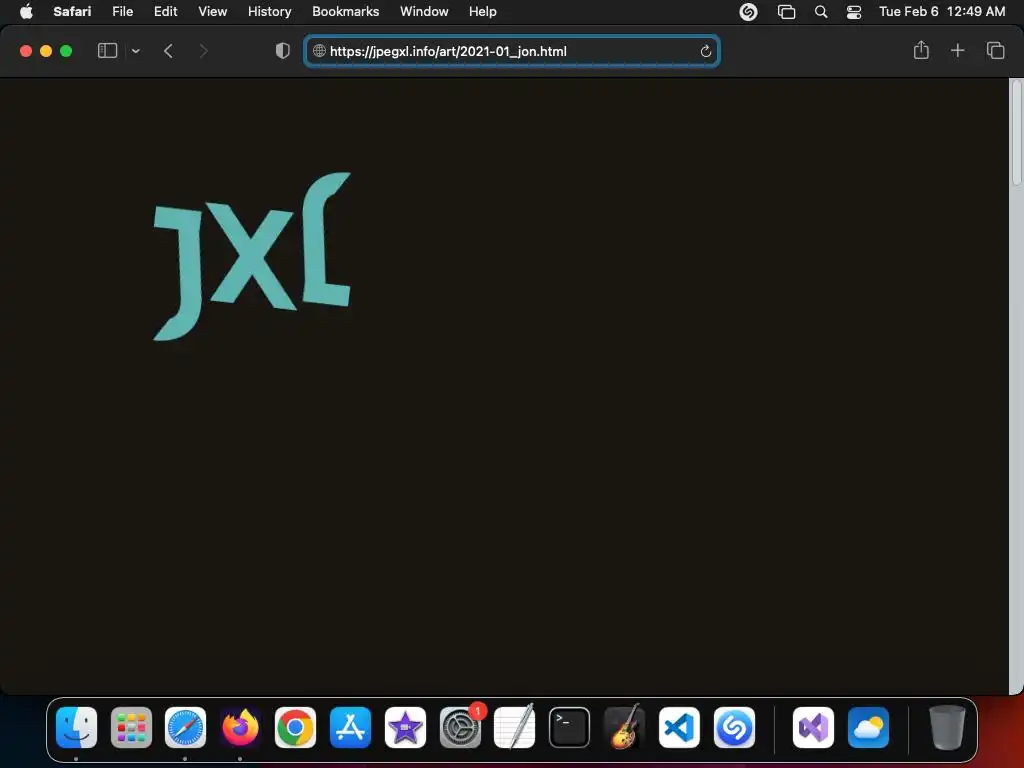Open the Bookmarks menu

(x=345, y=11)
